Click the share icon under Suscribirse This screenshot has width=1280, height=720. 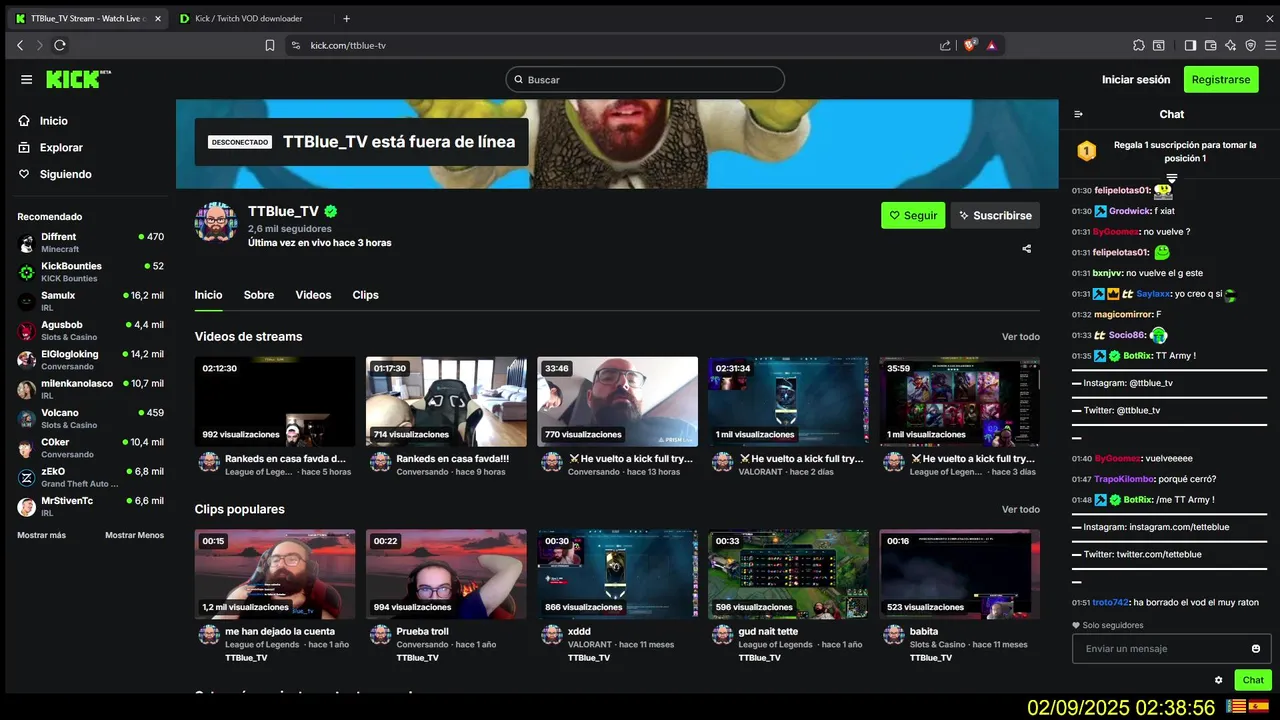click(1027, 249)
